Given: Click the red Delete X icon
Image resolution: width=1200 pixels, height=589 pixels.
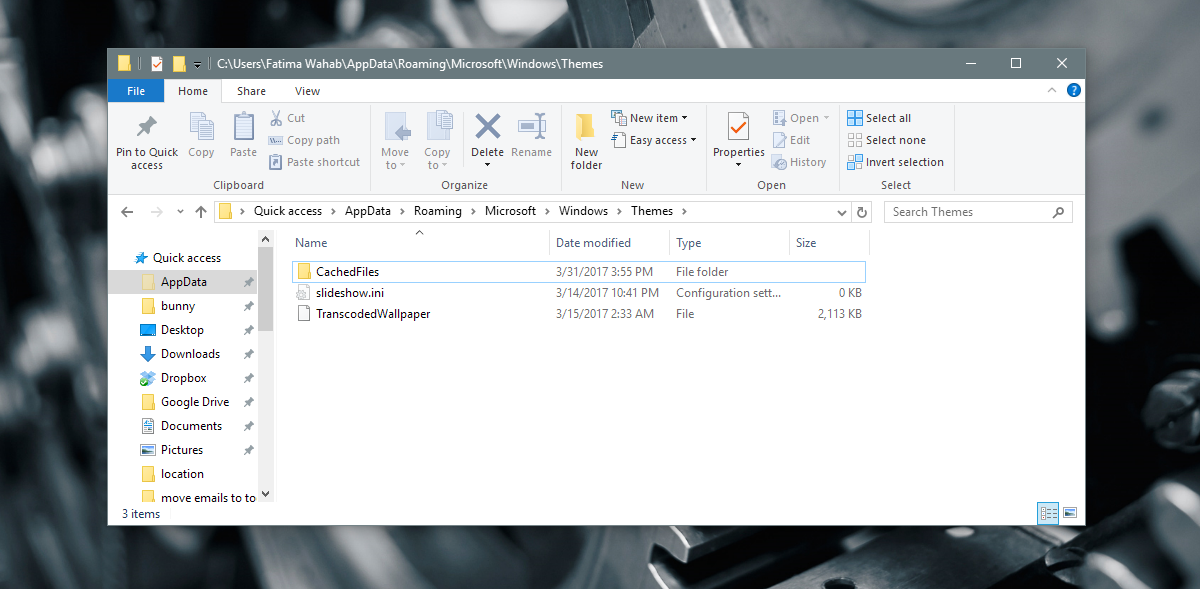Looking at the screenshot, I should coord(487,126).
